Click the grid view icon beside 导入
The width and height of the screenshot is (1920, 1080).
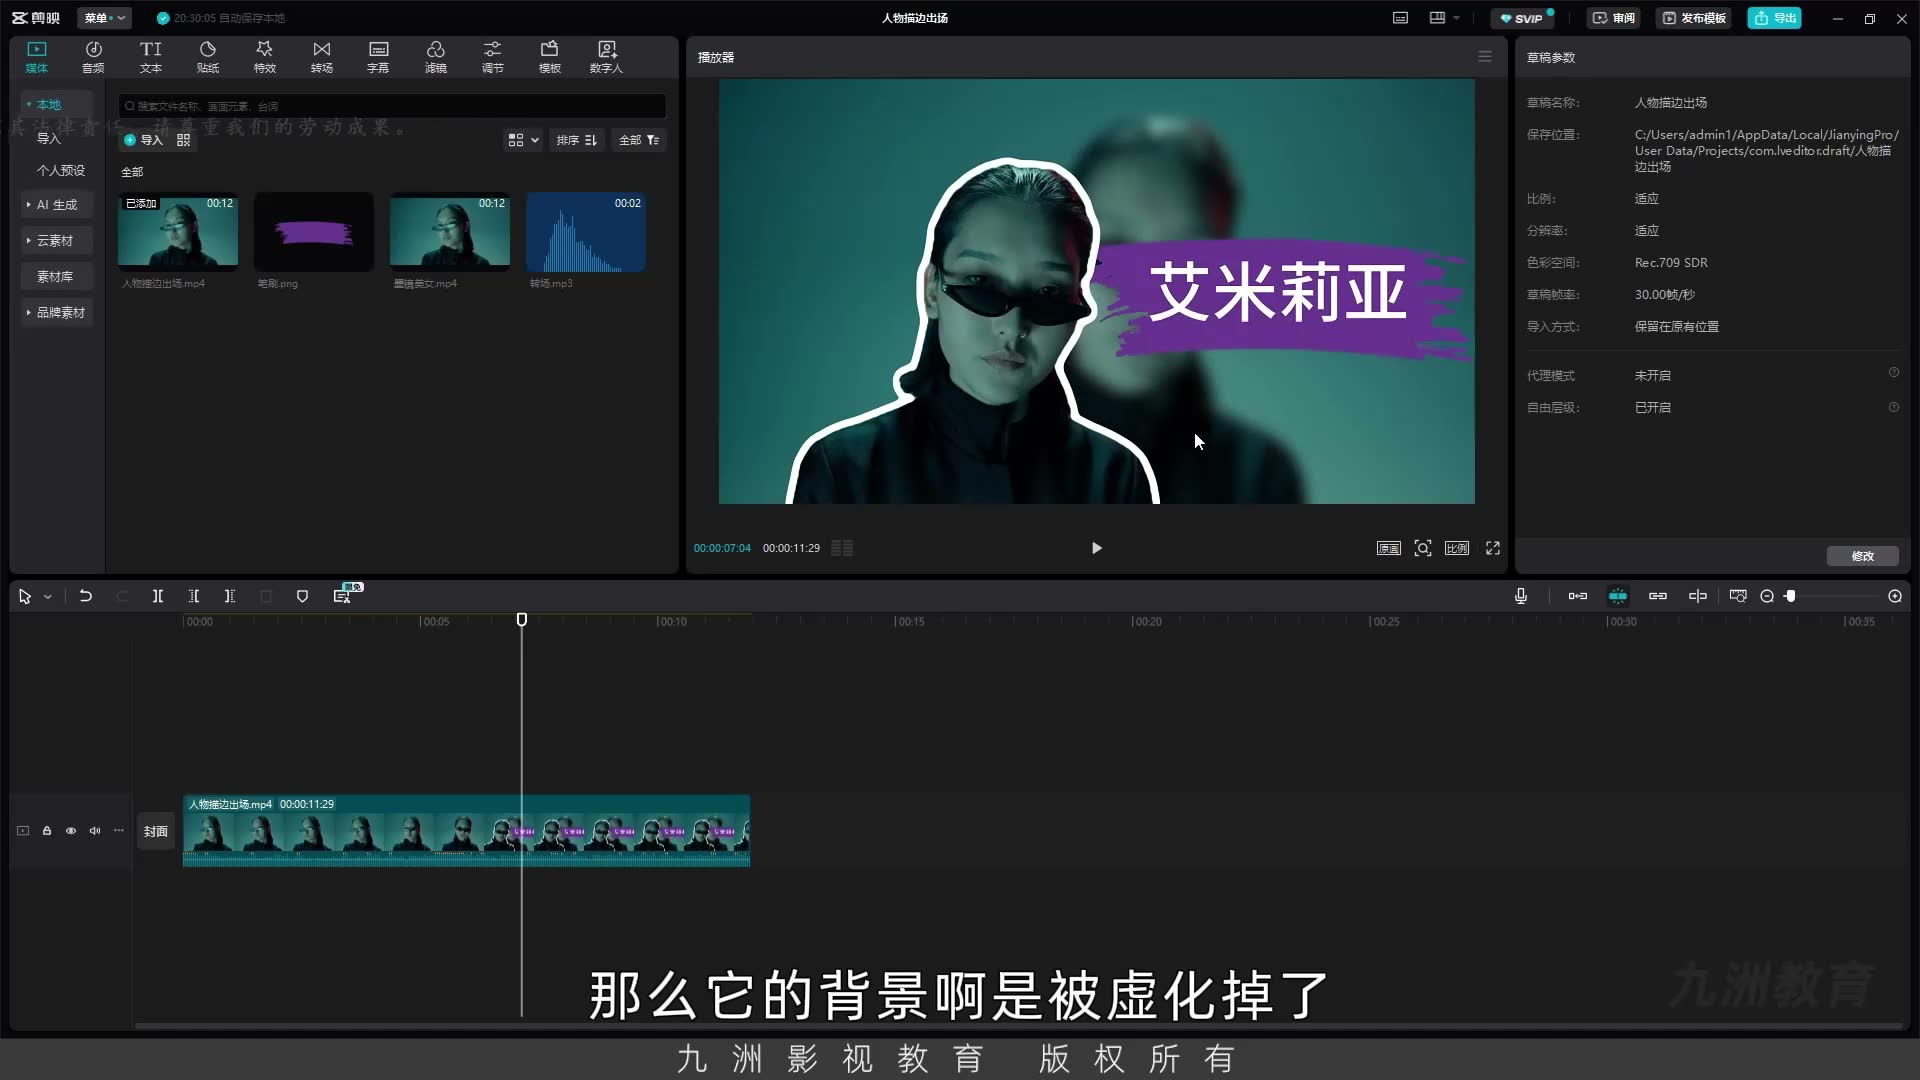click(184, 140)
